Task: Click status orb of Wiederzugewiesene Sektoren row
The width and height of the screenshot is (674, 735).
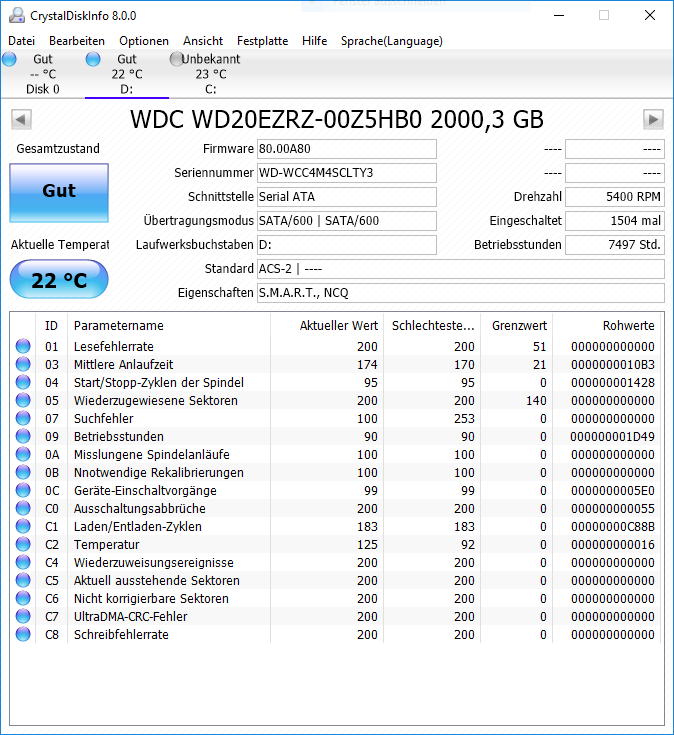Action: 23,400
